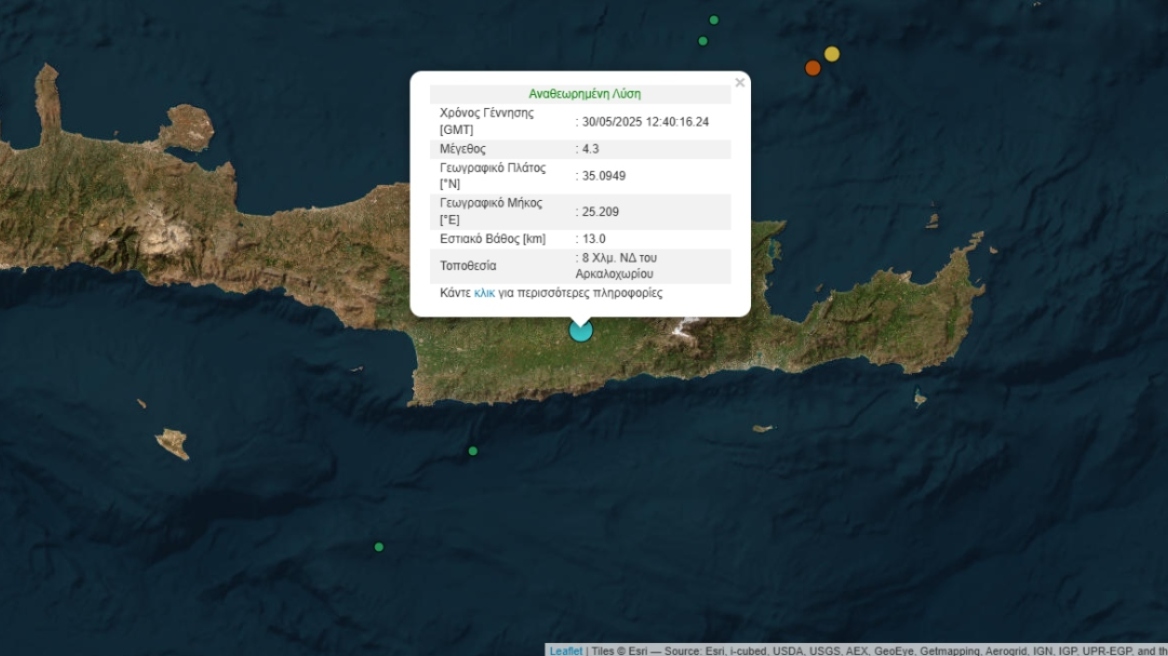Click the topmost green earthquake marker

714,20
